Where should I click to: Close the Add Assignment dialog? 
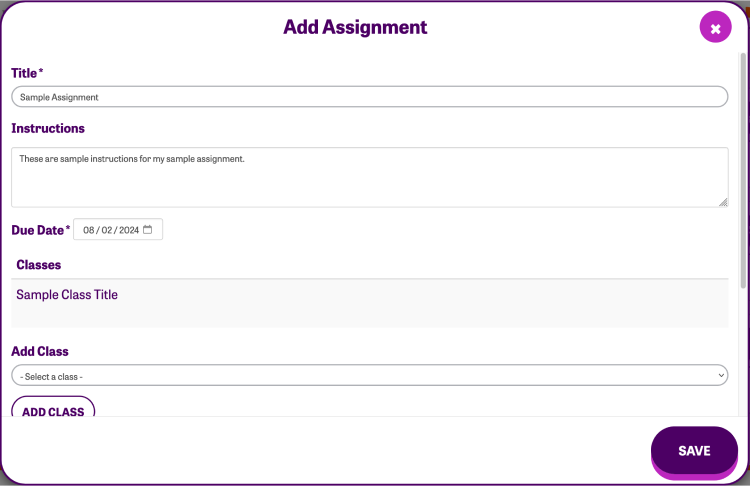pyautogui.click(x=715, y=27)
